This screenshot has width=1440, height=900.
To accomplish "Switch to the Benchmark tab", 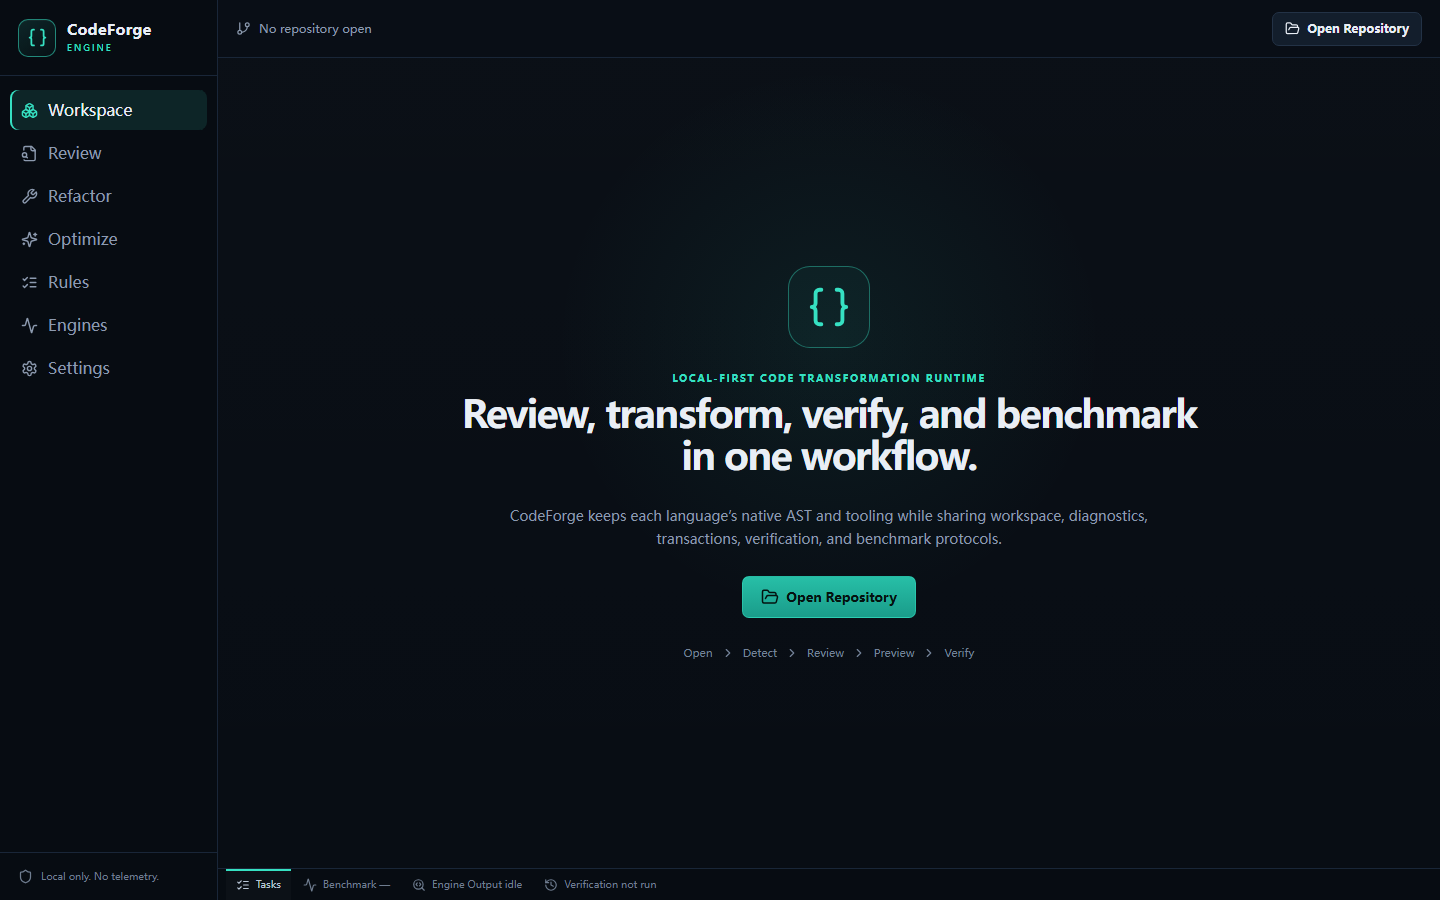I will point(347,885).
